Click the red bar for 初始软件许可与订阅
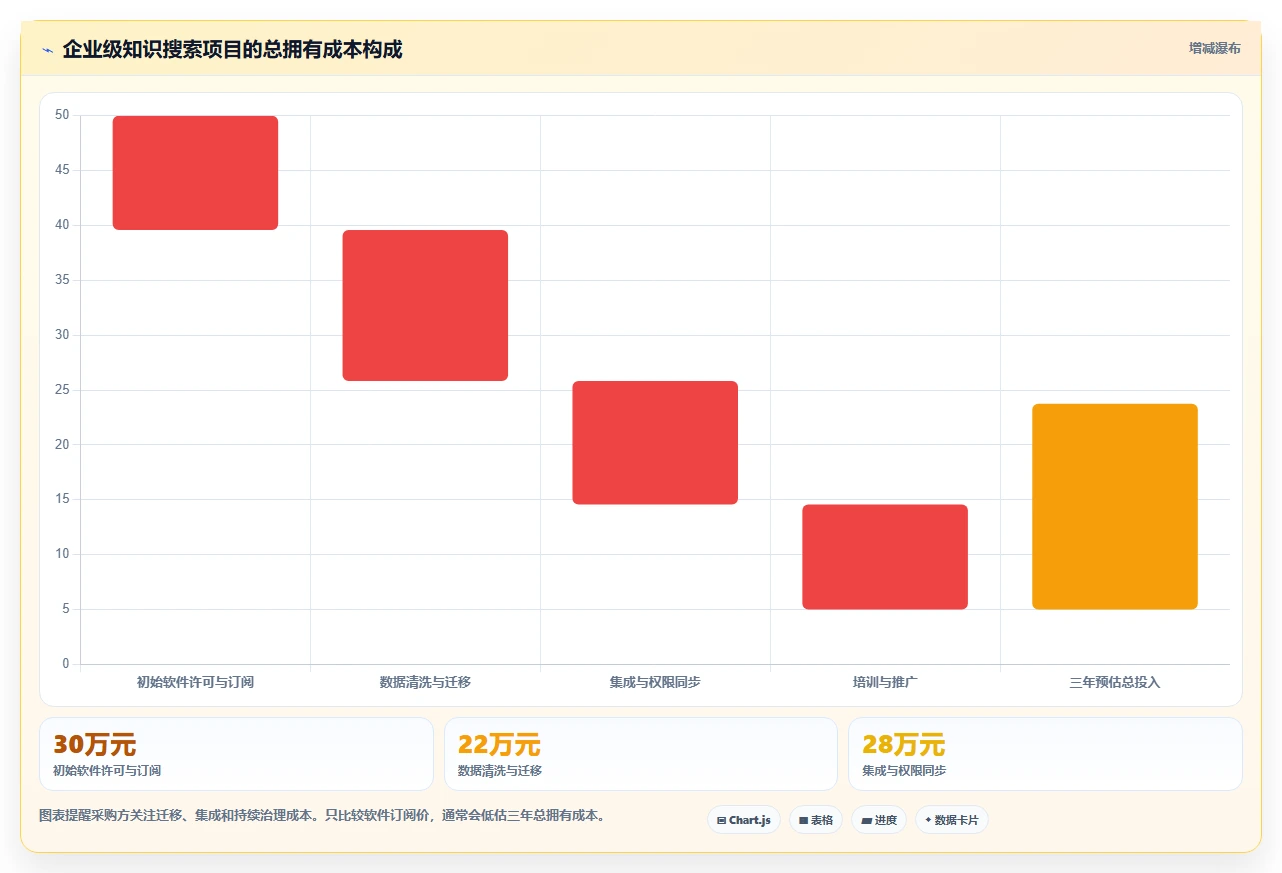Screen dimensions: 1282x873 coord(195,173)
